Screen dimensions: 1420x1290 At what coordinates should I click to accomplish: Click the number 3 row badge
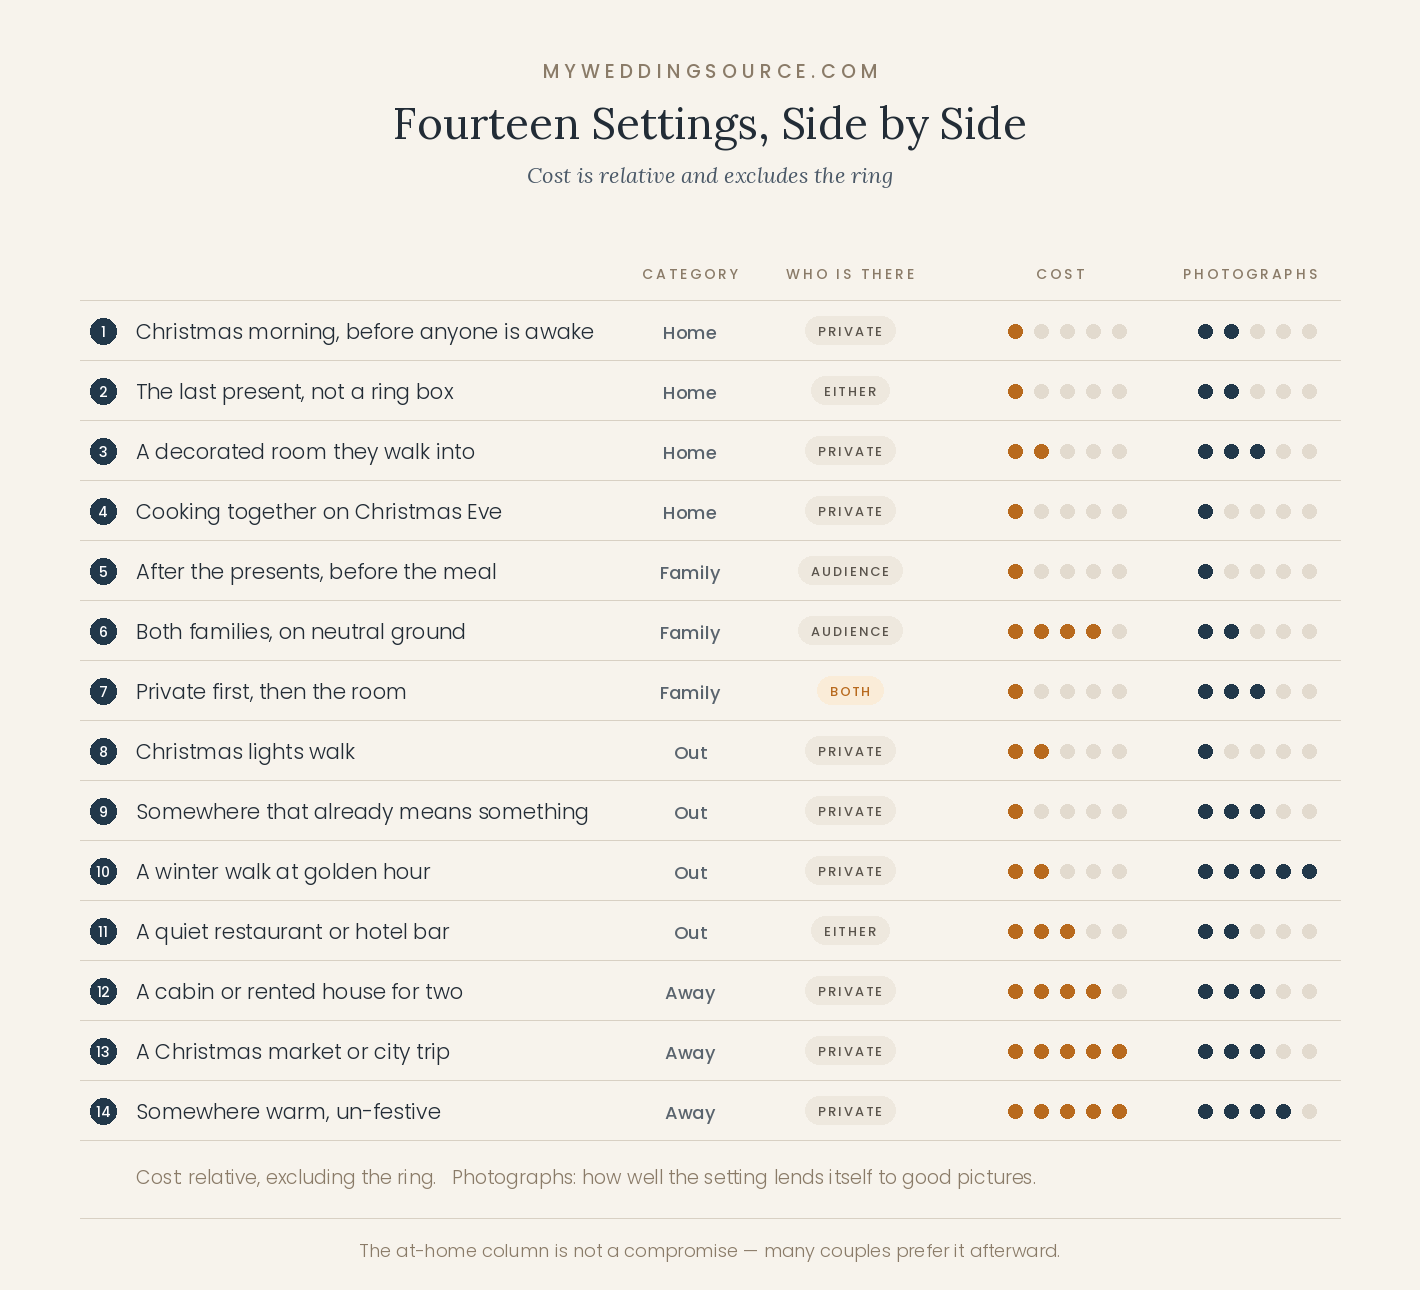(103, 451)
